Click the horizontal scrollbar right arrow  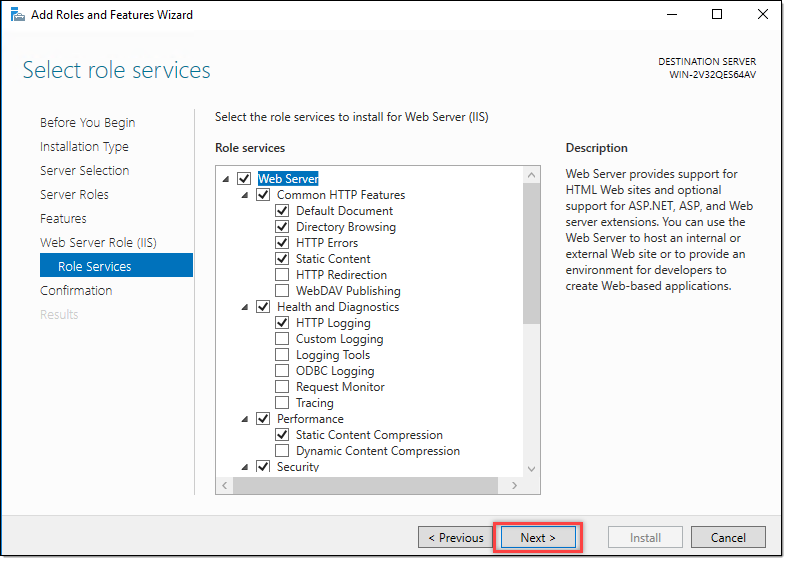pyautogui.click(x=516, y=485)
